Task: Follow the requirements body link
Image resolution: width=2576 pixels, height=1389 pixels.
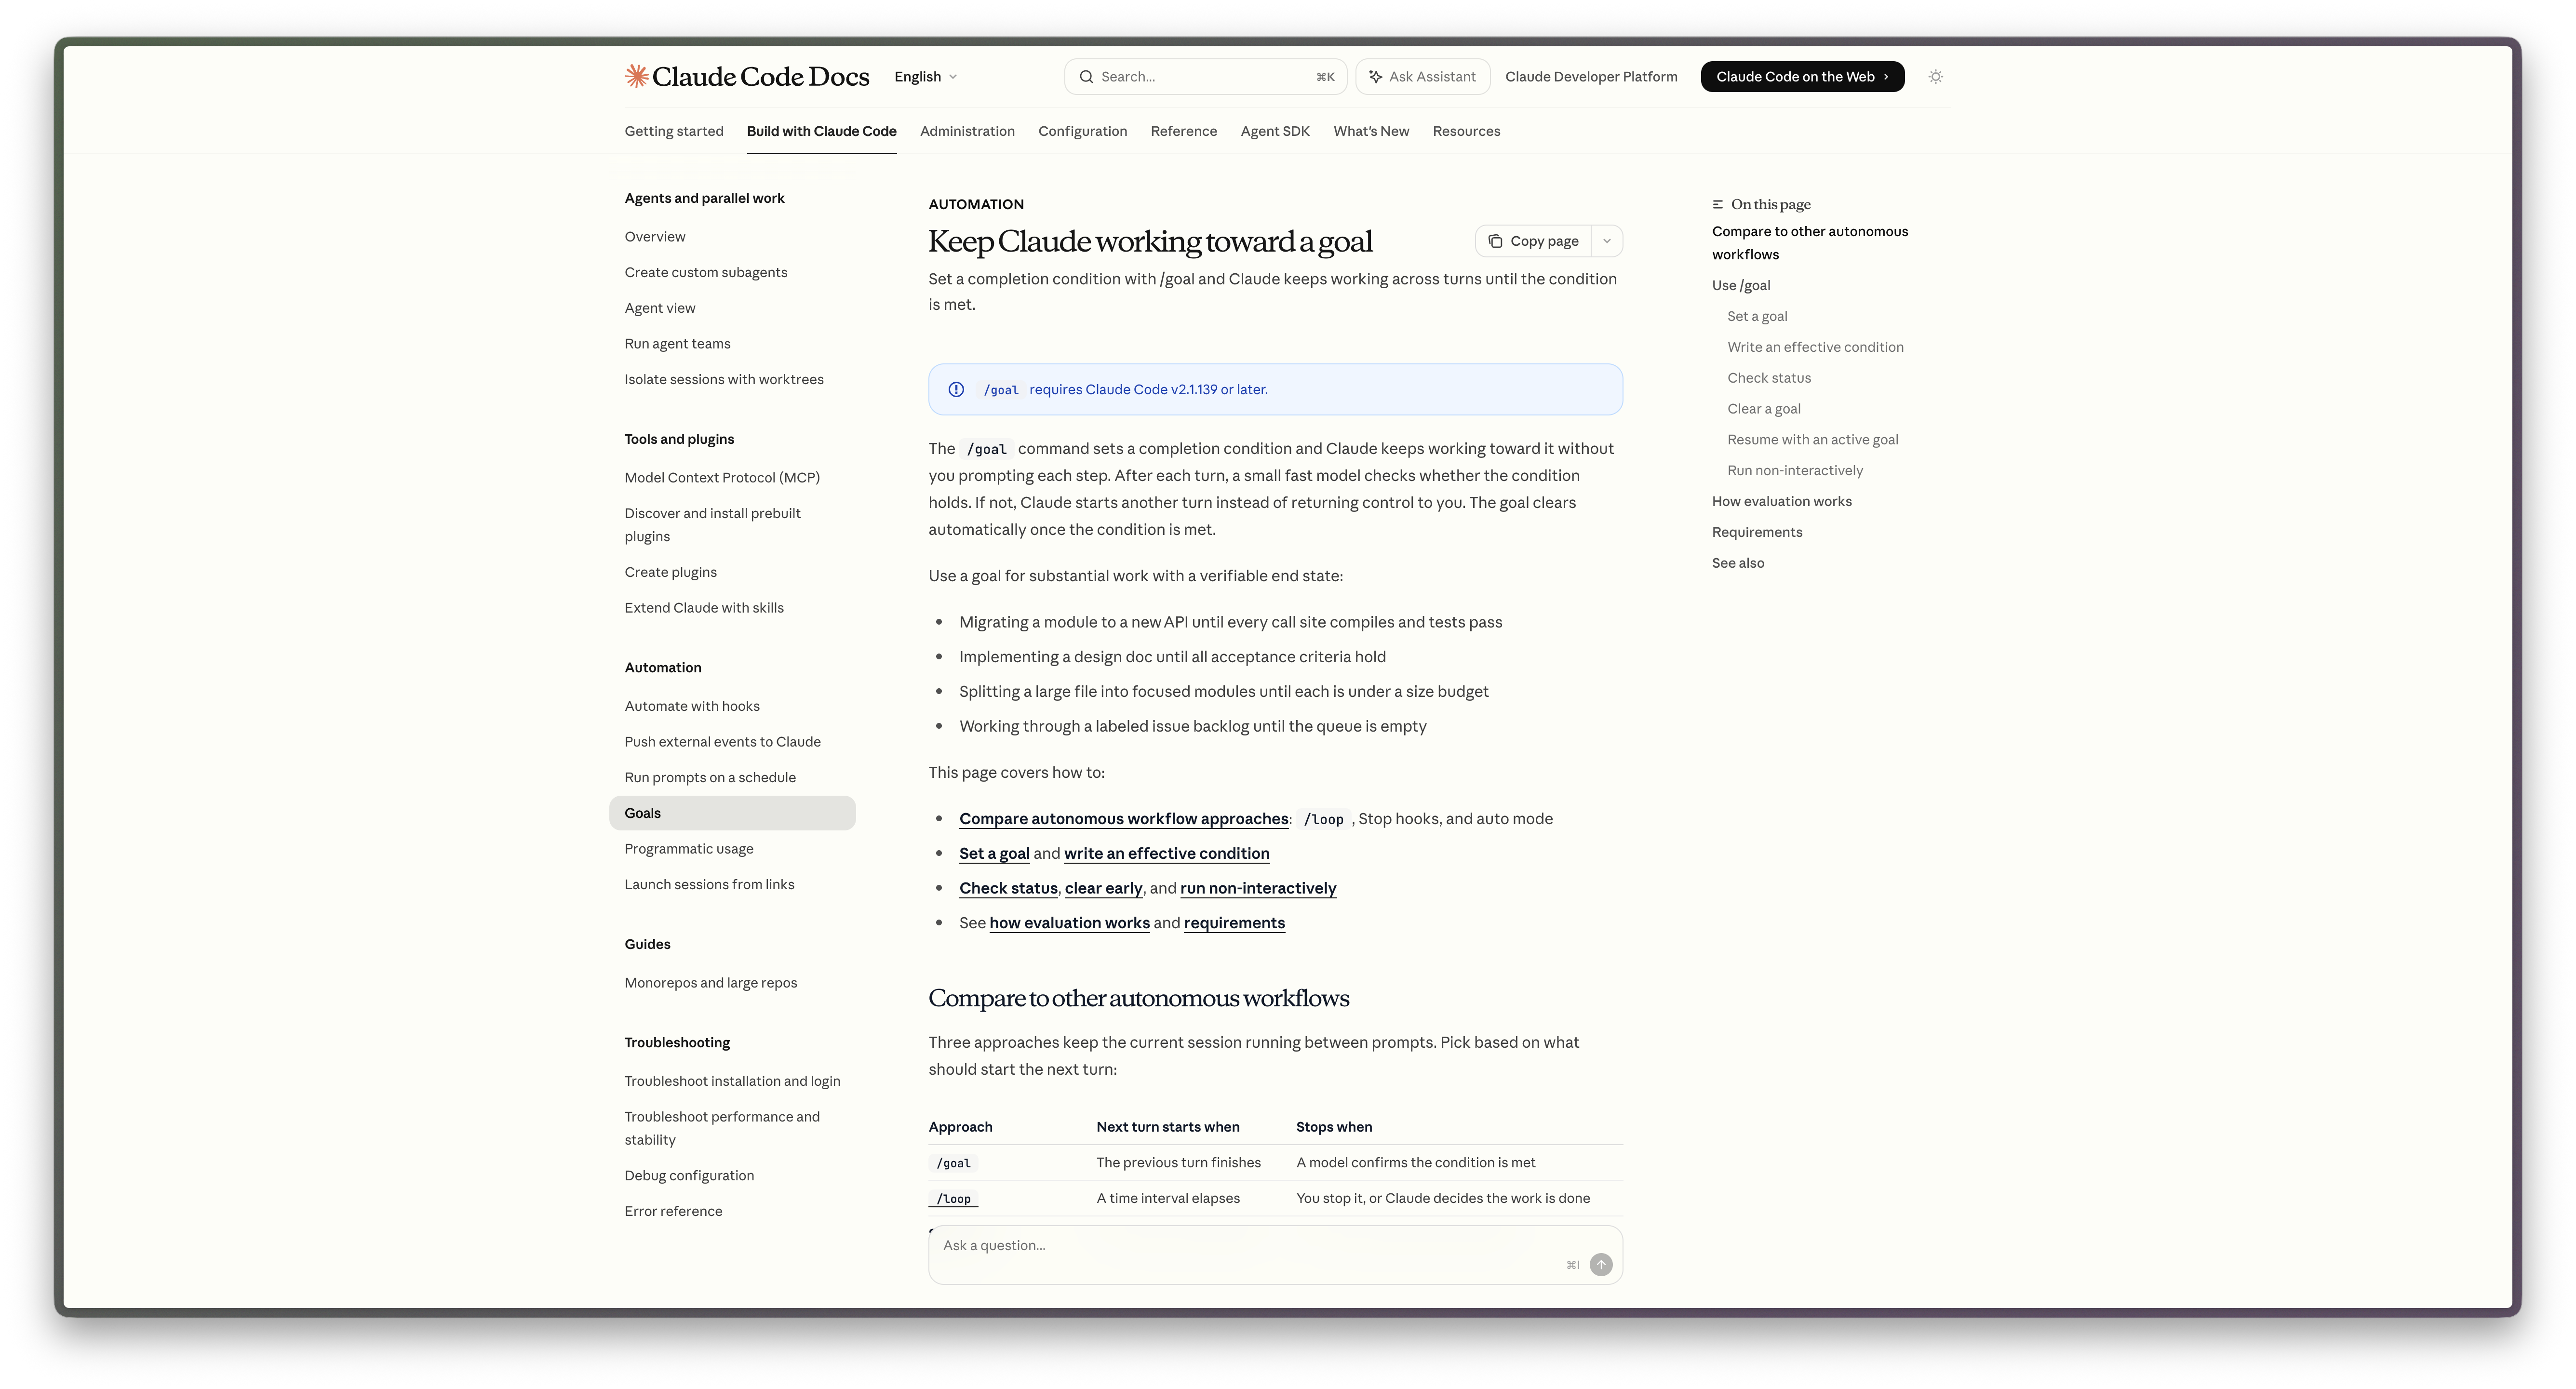Action: (1234, 923)
